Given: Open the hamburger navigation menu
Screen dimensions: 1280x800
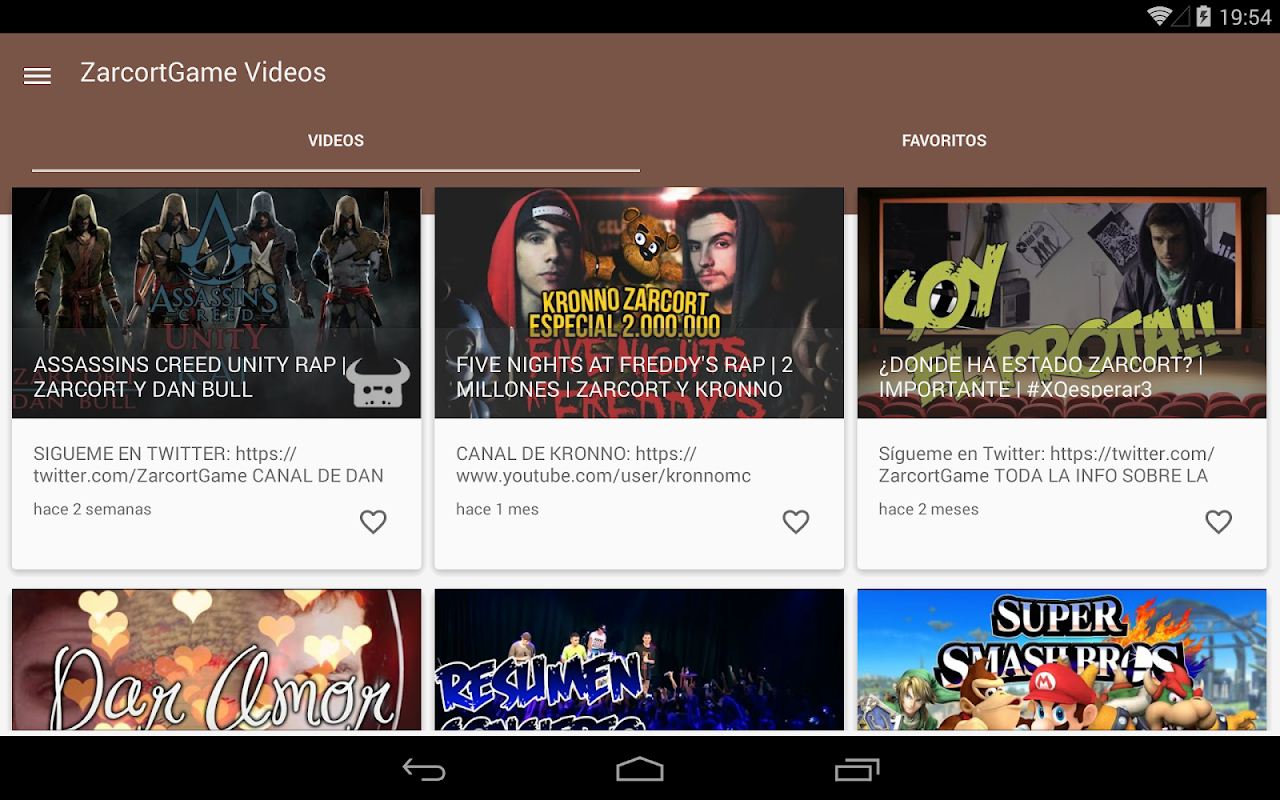Looking at the screenshot, I should pos(37,76).
